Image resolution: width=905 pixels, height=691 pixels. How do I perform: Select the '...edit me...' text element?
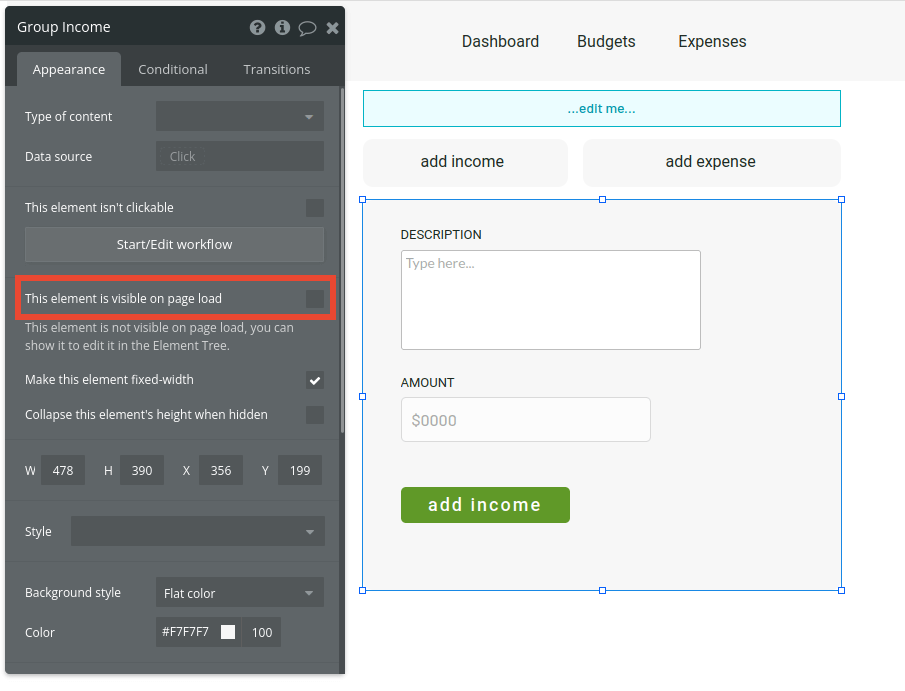pos(601,108)
